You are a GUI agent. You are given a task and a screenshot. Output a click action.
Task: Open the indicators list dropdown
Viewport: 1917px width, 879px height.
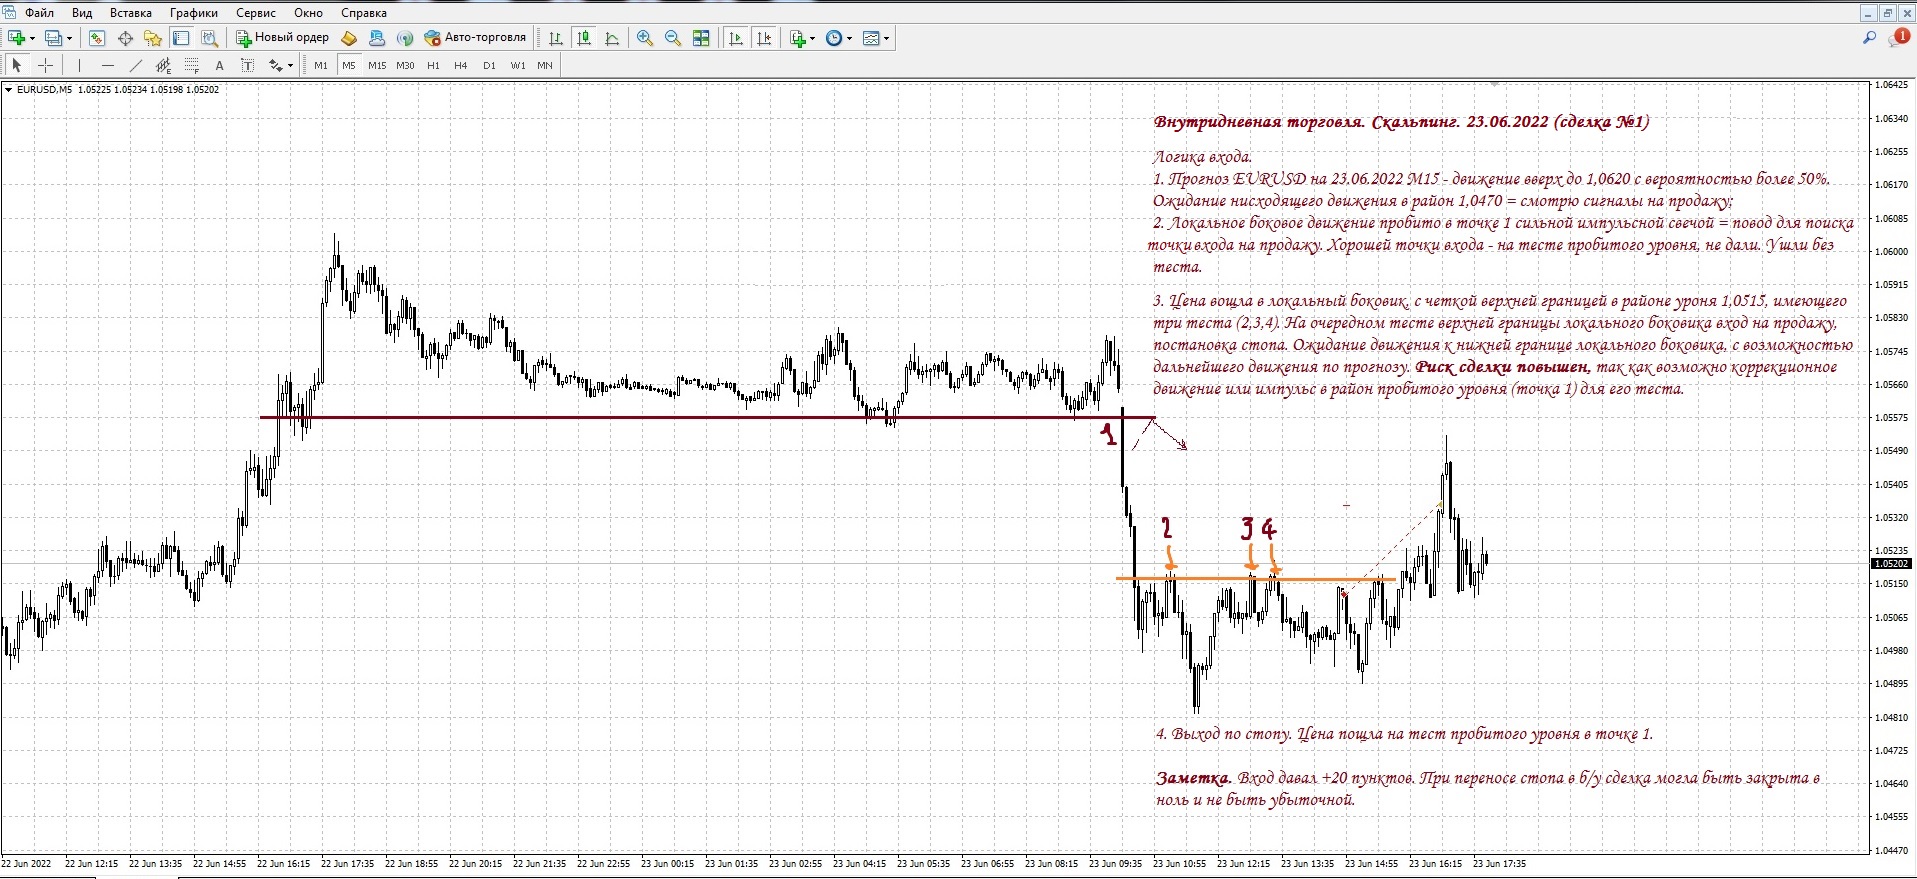812,38
